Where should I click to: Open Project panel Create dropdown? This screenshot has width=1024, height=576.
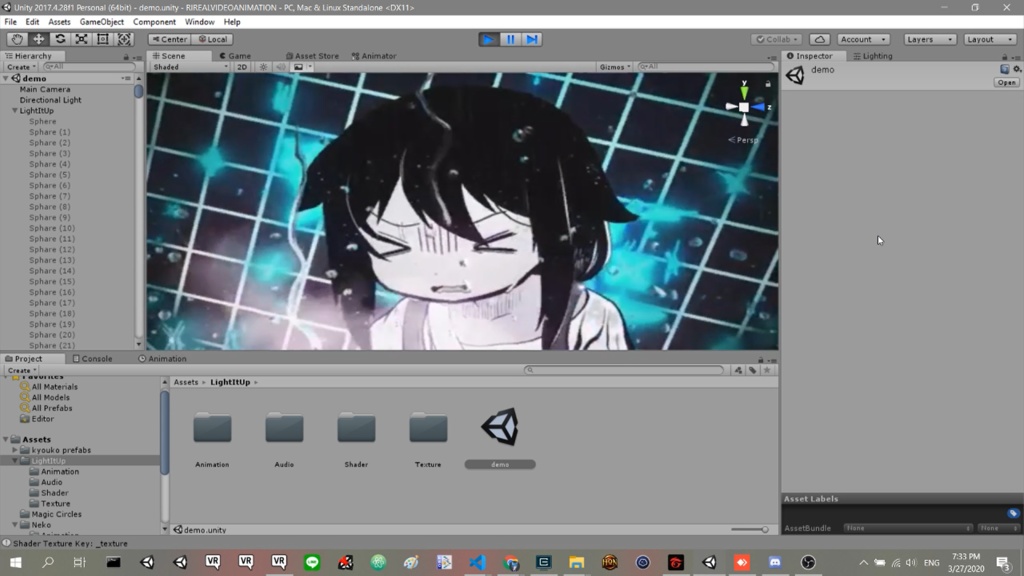point(21,370)
